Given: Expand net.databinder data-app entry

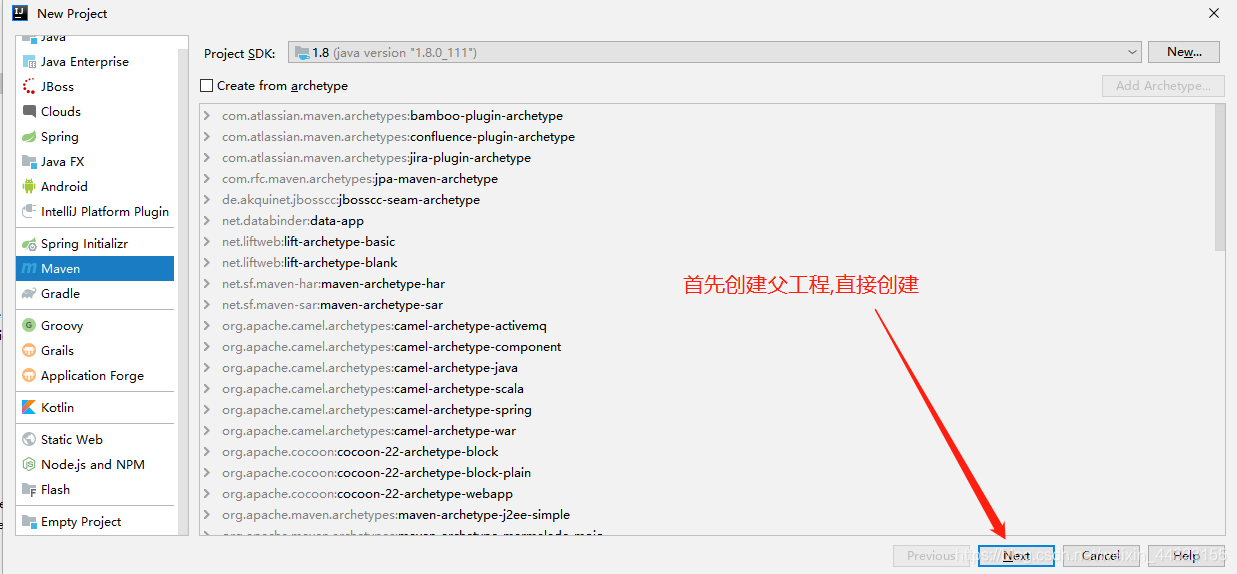Looking at the screenshot, I should click(x=207, y=221).
